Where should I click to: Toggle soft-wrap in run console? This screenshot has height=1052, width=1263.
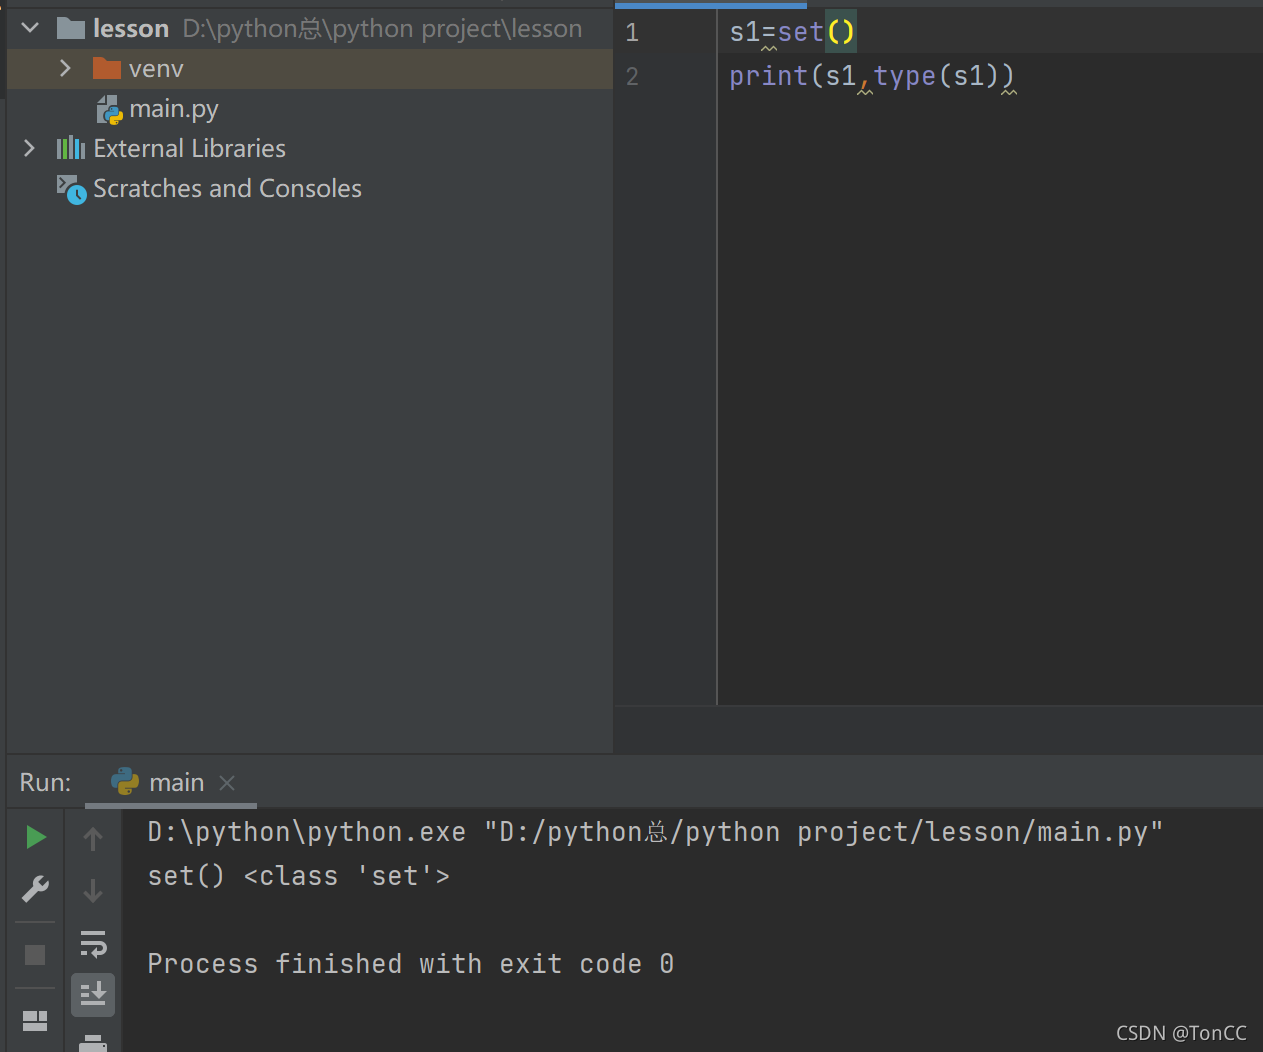[93, 943]
